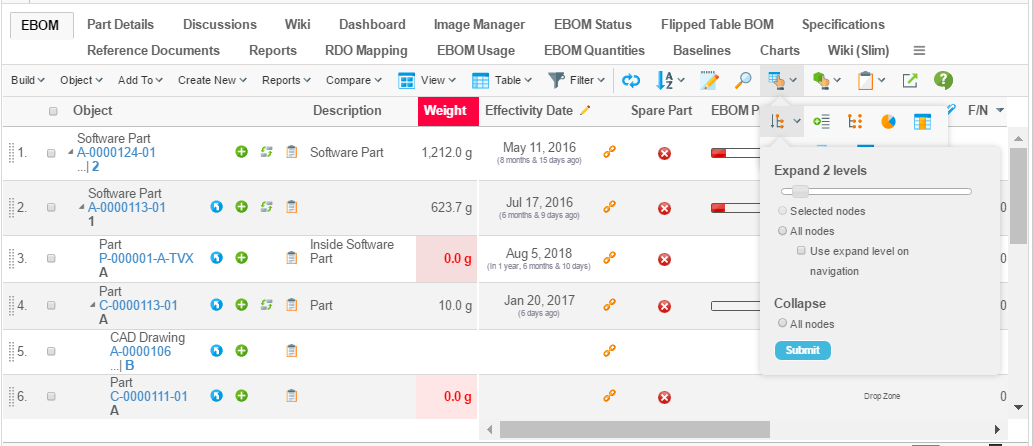Click the link icon in the May 11, 2016 row
This screenshot has width=1033, height=446.
tap(608, 152)
